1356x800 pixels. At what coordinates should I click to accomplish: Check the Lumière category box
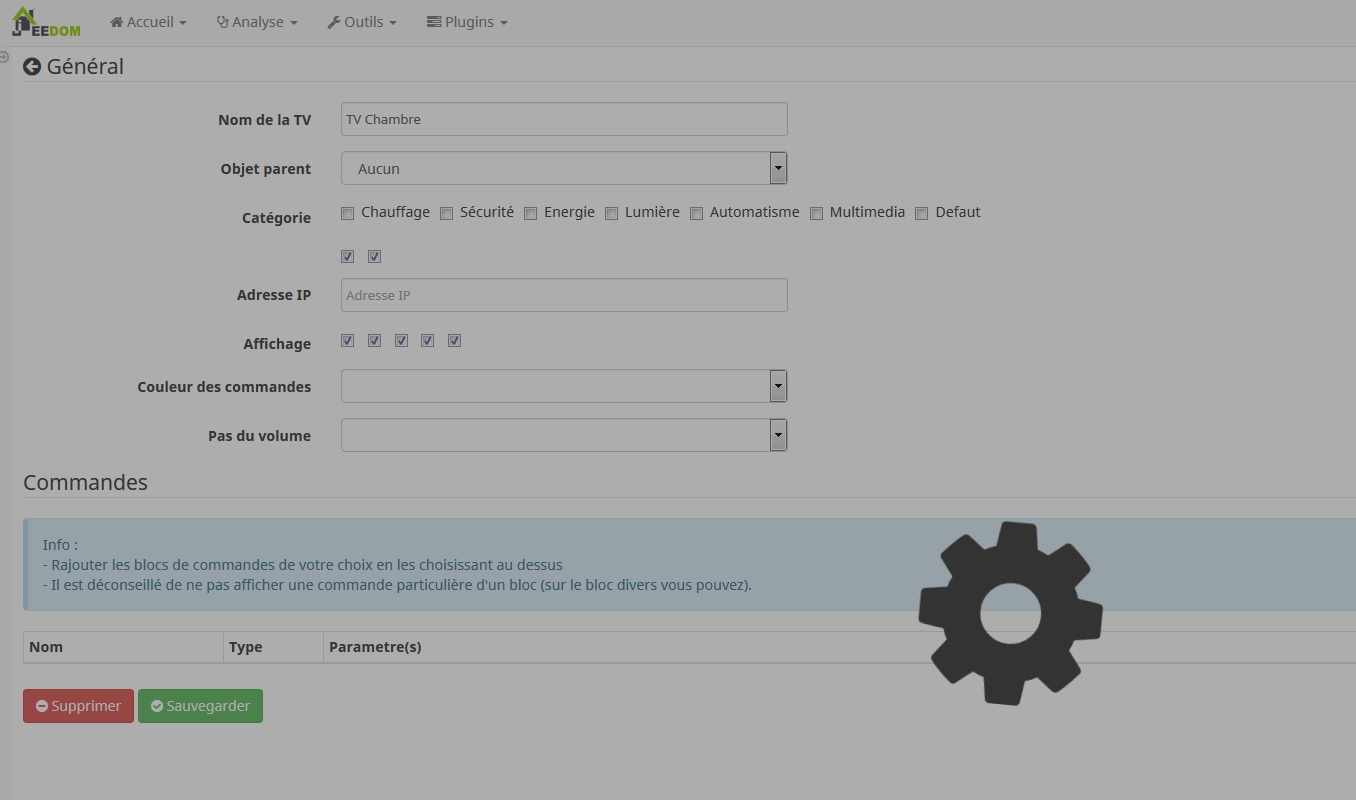(612, 213)
